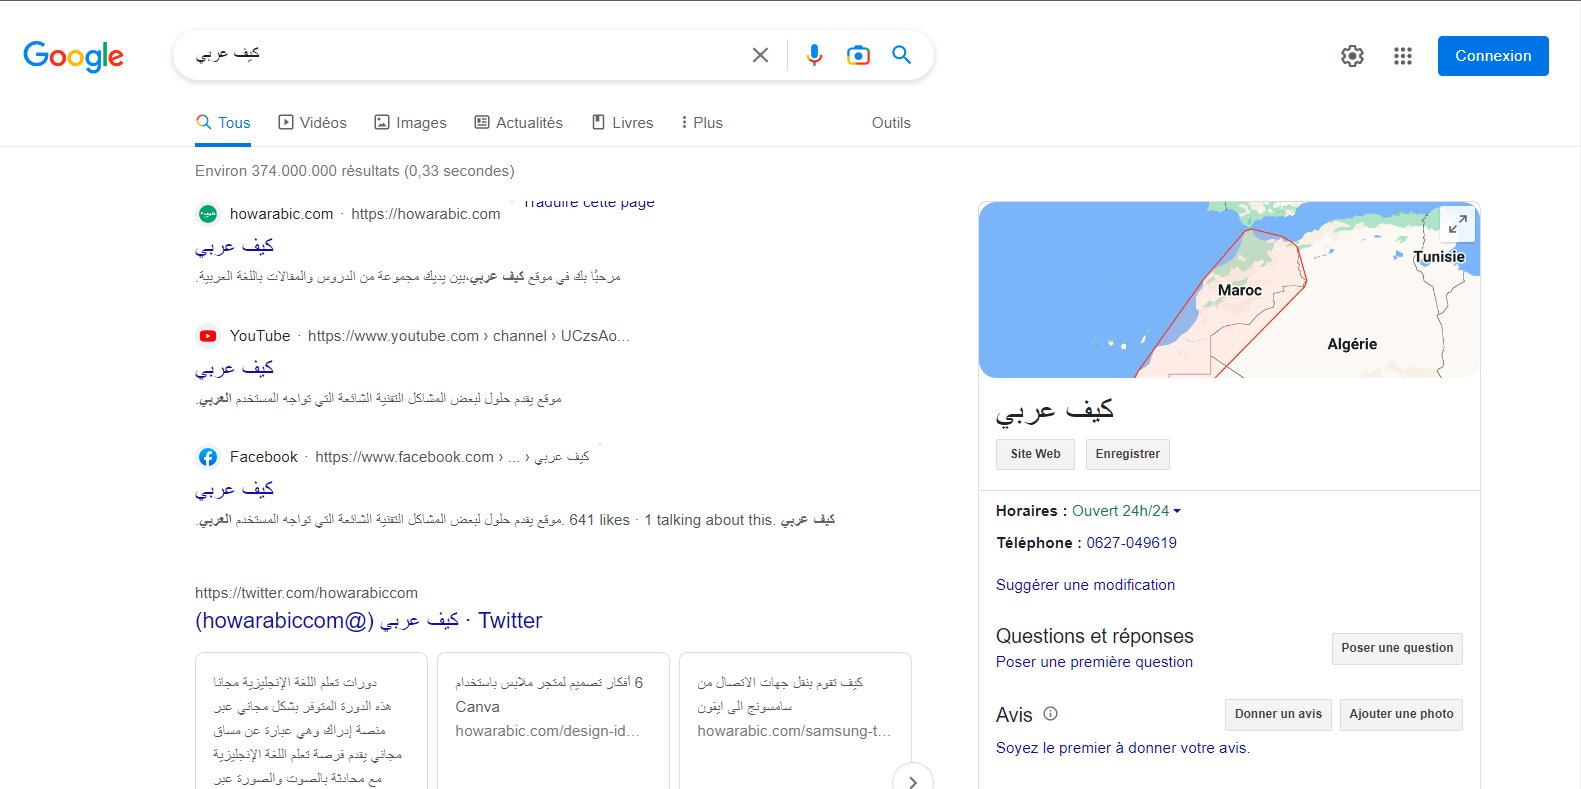The height and width of the screenshot is (789, 1581).
Task: Click inside the search input field
Action: [x=465, y=55]
